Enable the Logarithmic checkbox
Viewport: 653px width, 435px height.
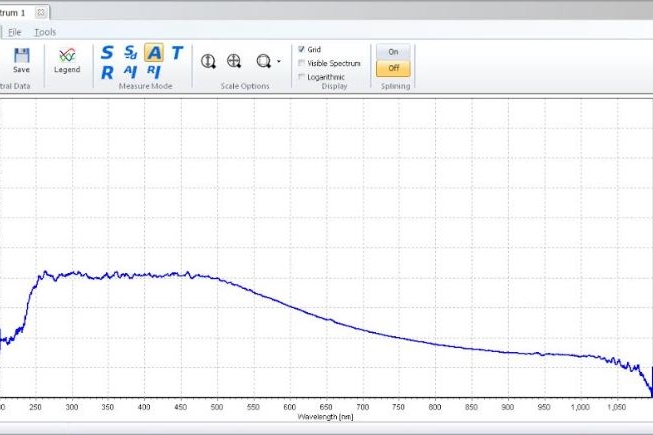[302, 77]
